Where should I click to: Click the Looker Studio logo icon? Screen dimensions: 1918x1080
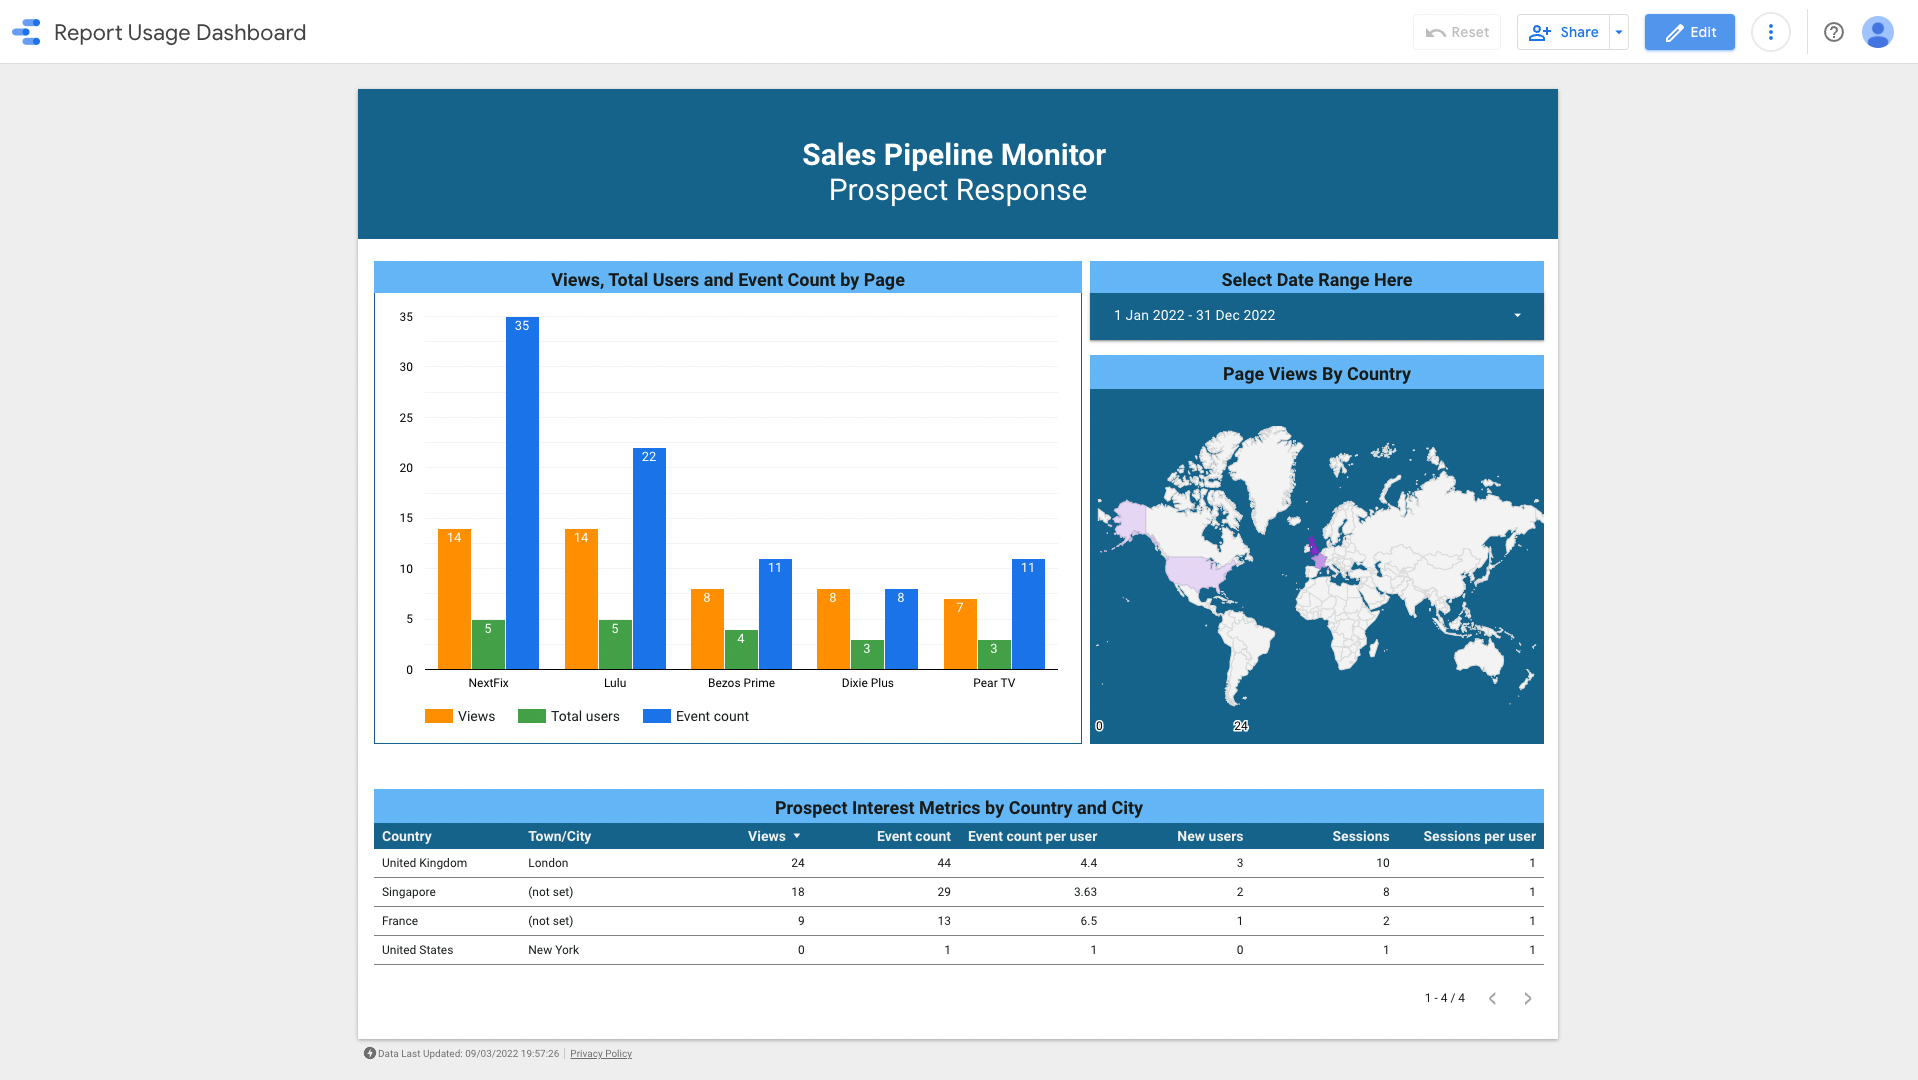tap(27, 32)
